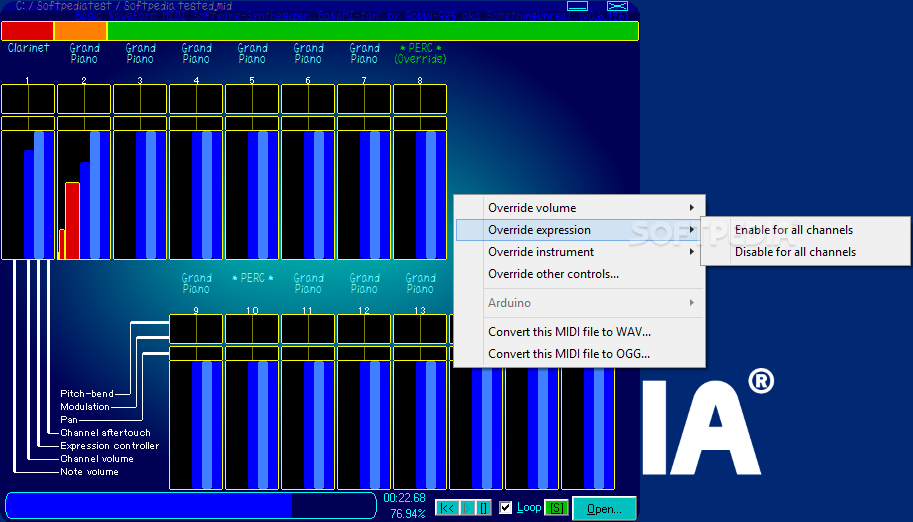Click channel 3 level meter
Image resolution: width=913 pixels, height=522 pixels.
click(140, 195)
